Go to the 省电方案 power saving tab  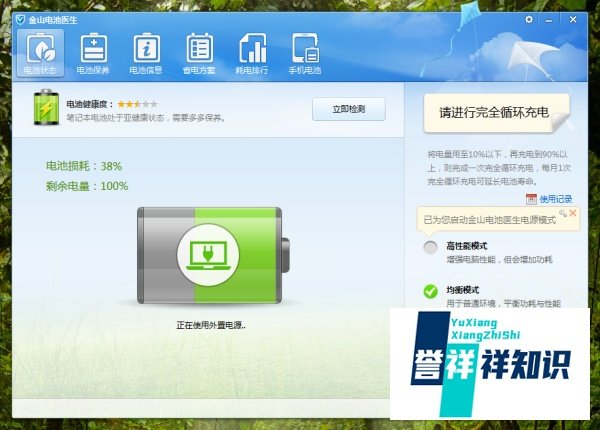[199, 53]
